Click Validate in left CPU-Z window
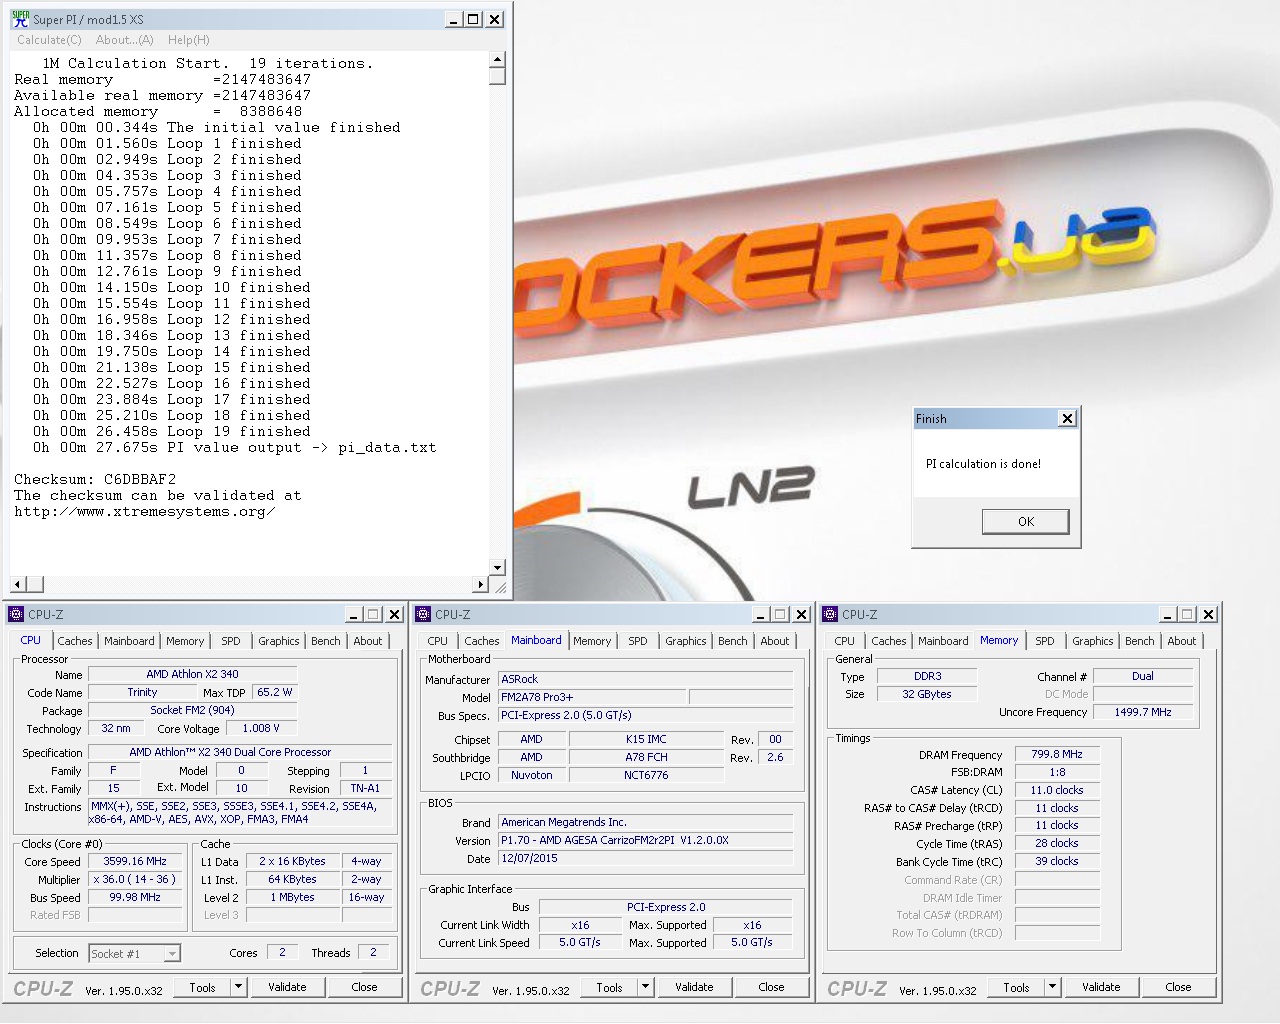Viewport: 1280px width, 1024px height. (287, 987)
